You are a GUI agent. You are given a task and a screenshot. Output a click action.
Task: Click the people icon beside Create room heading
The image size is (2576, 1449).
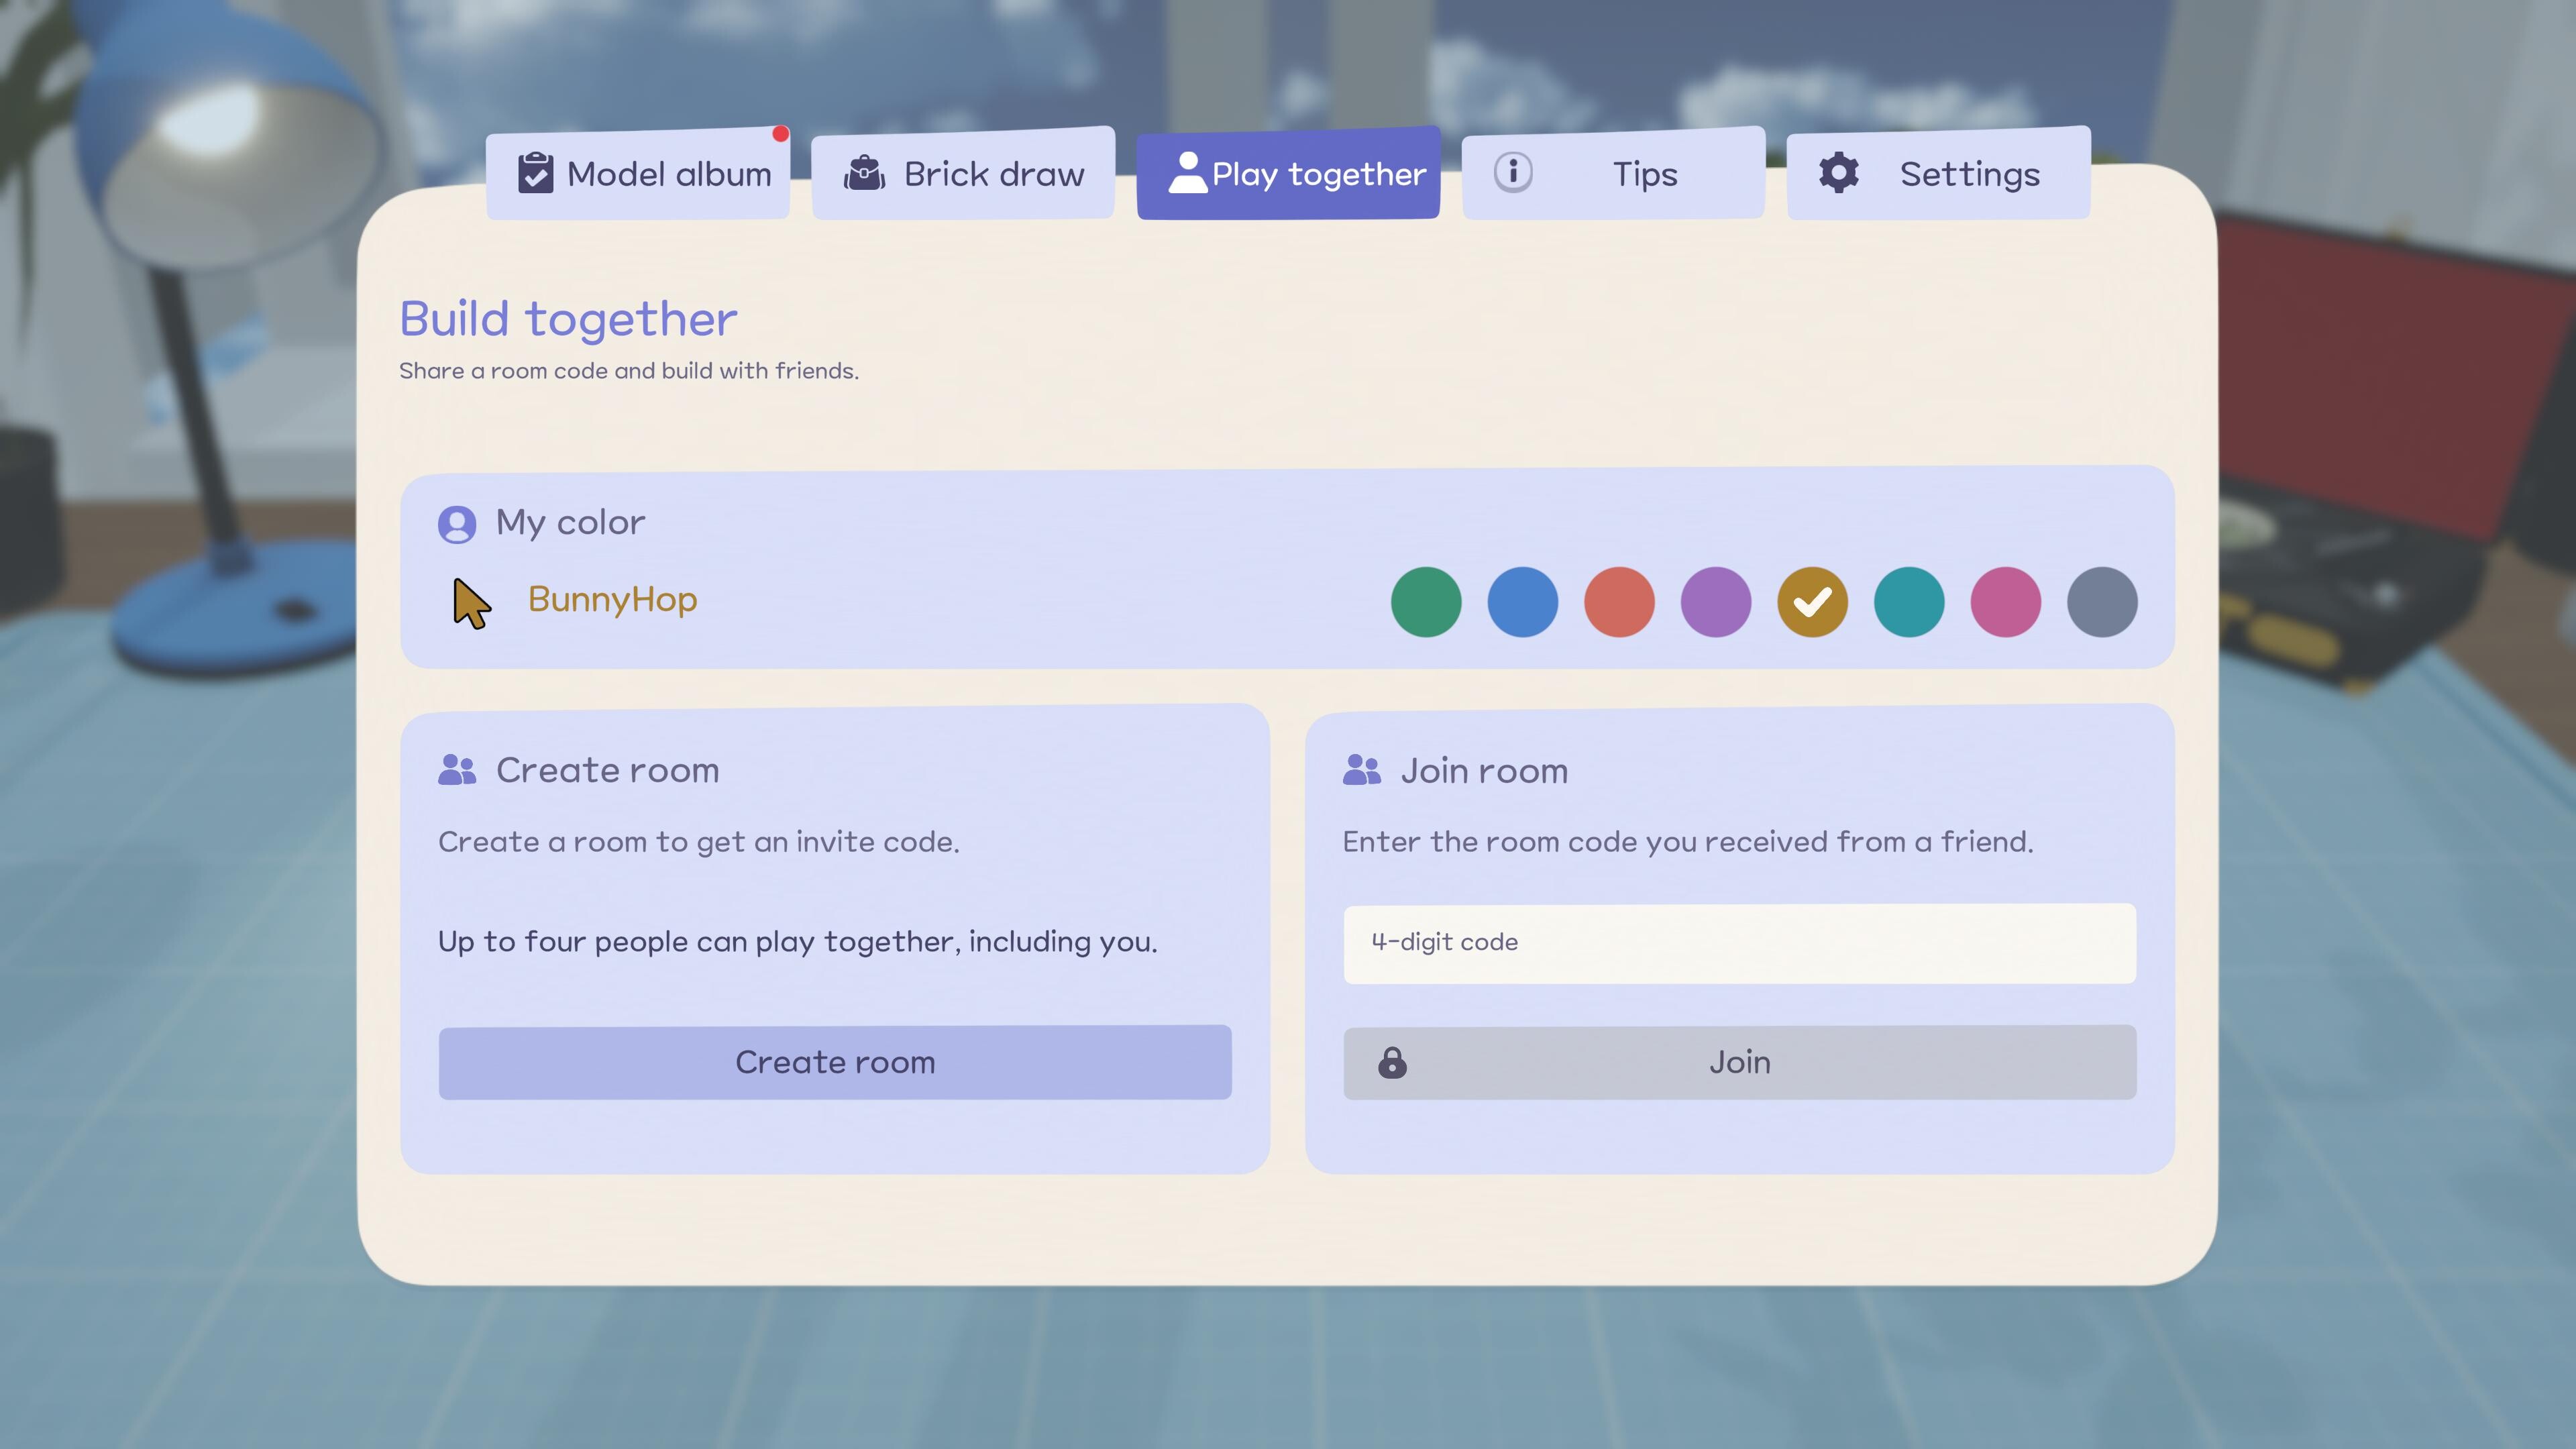click(x=457, y=770)
